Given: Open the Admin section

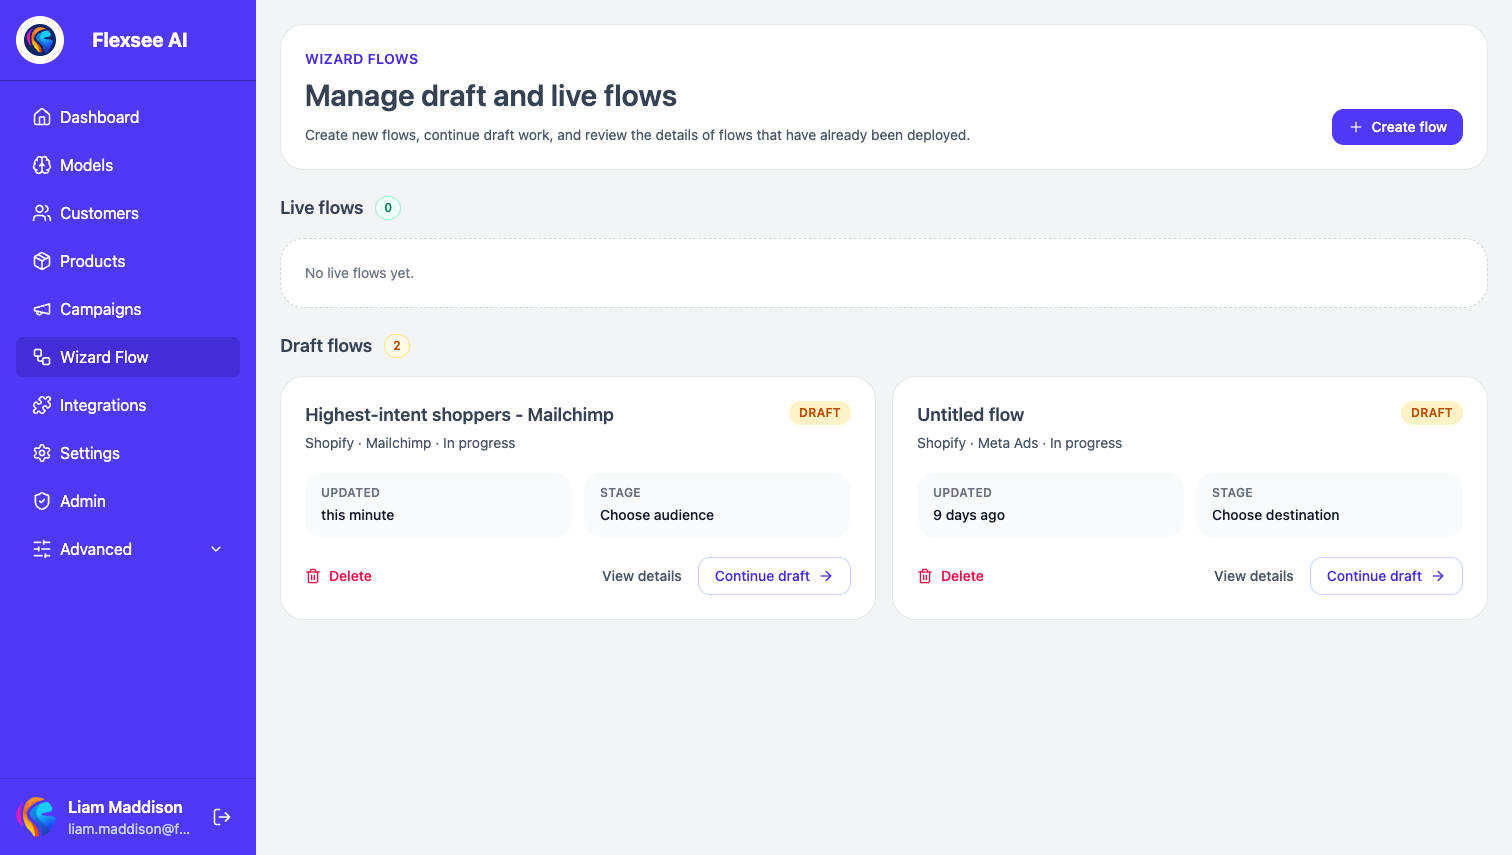Looking at the screenshot, I should [x=128, y=501].
